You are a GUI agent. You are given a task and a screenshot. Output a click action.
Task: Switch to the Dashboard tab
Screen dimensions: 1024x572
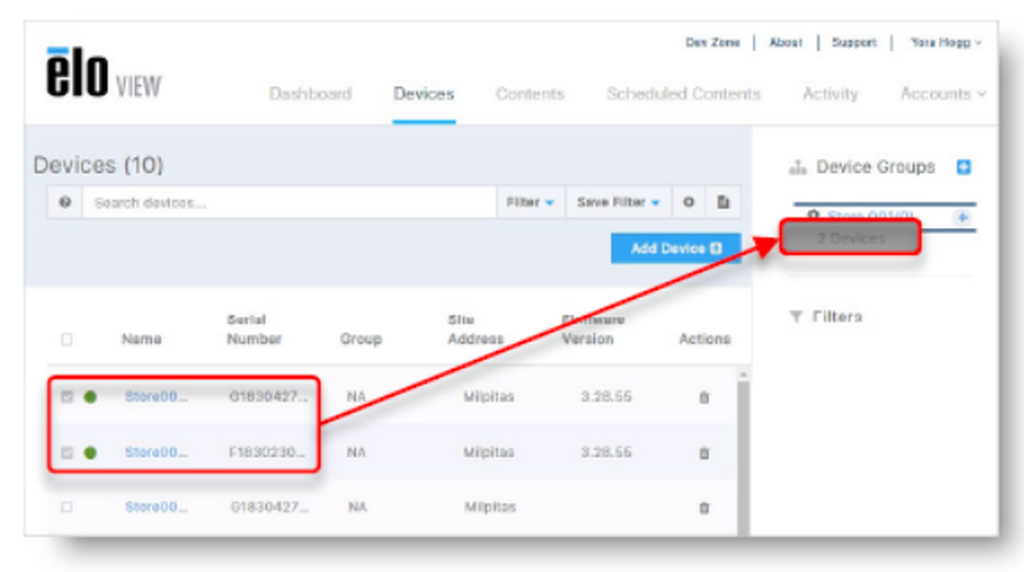(310, 94)
